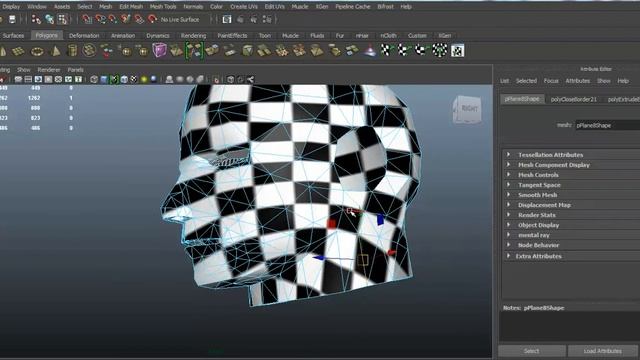Open the Focus menu in Attribute Editor
Viewport: 640px width, 360px height.
(551, 81)
